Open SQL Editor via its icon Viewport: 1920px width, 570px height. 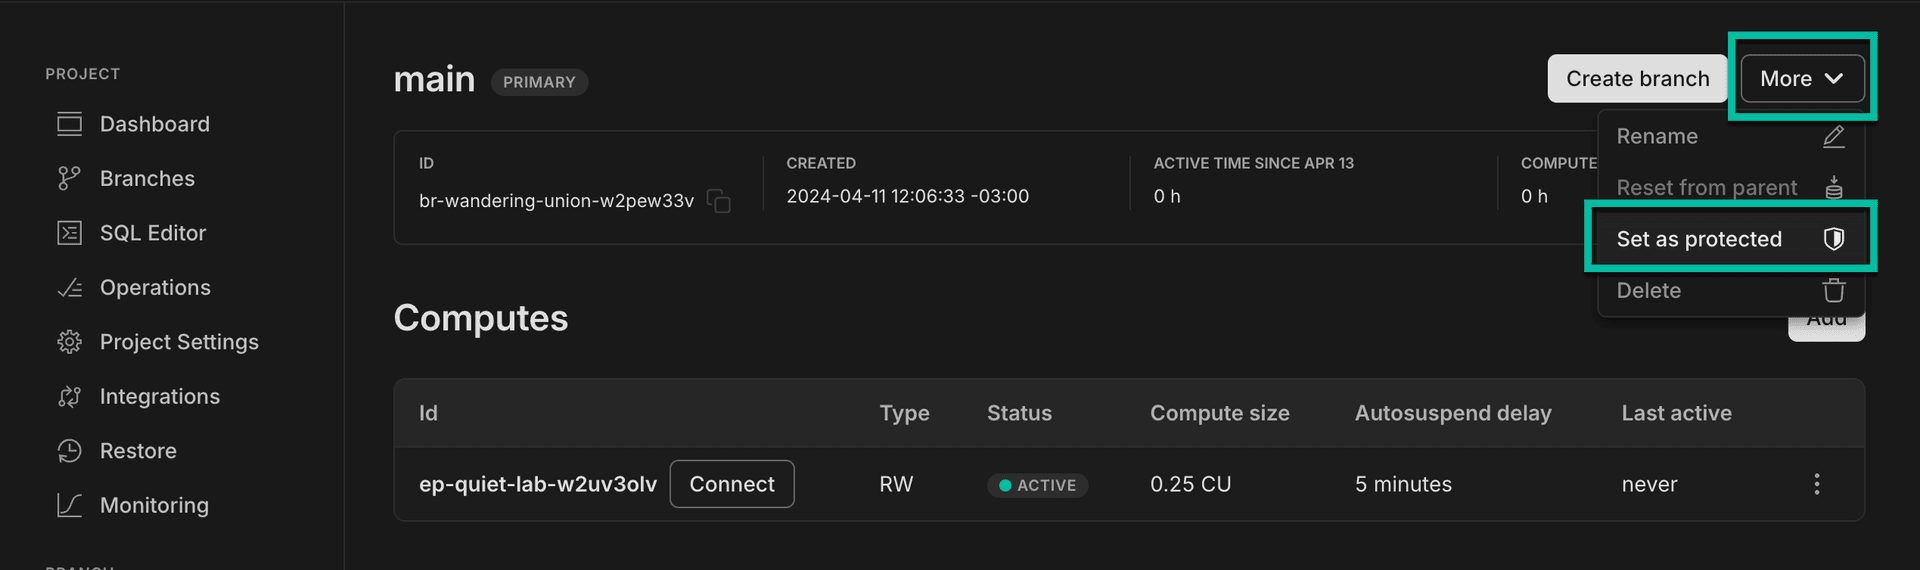coord(69,233)
